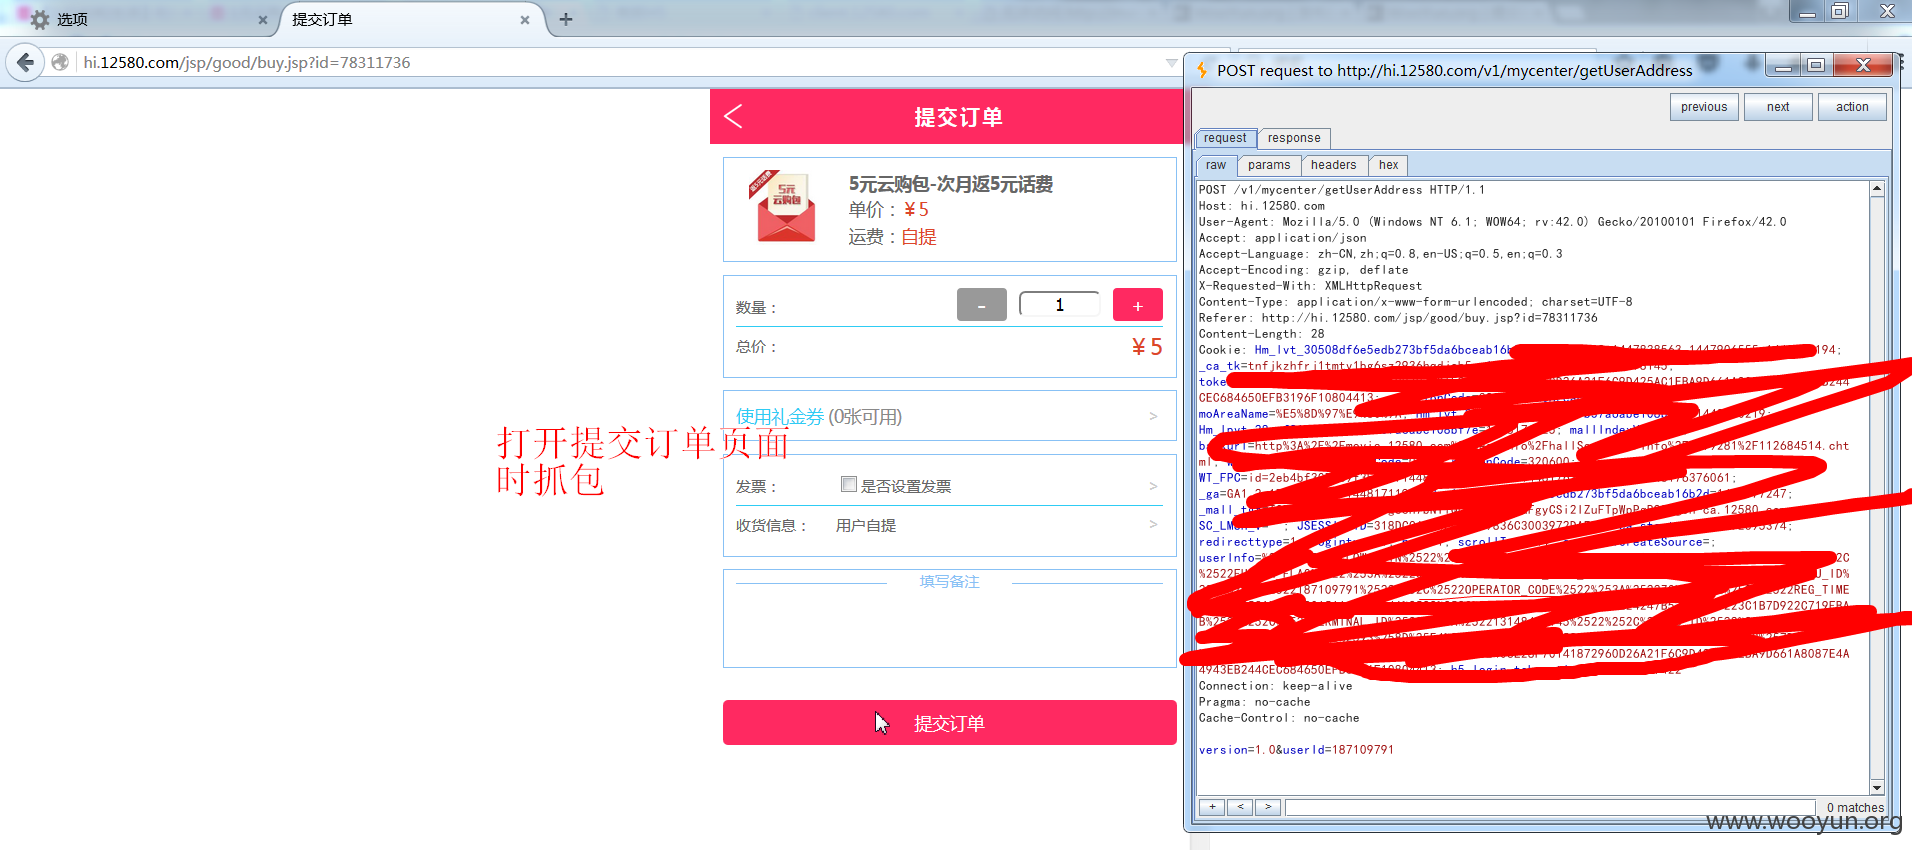The width and height of the screenshot is (1912, 850).
Task: Expand the 发票 invoice row chevron
Action: tap(1153, 486)
